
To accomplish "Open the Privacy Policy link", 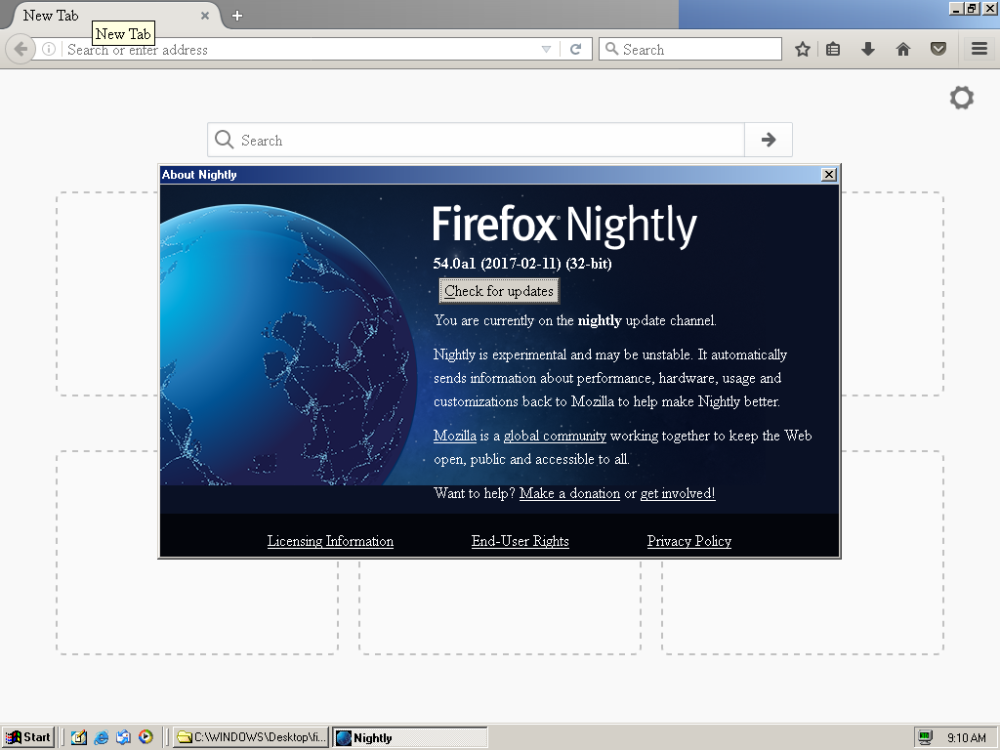I will point(689,541).
